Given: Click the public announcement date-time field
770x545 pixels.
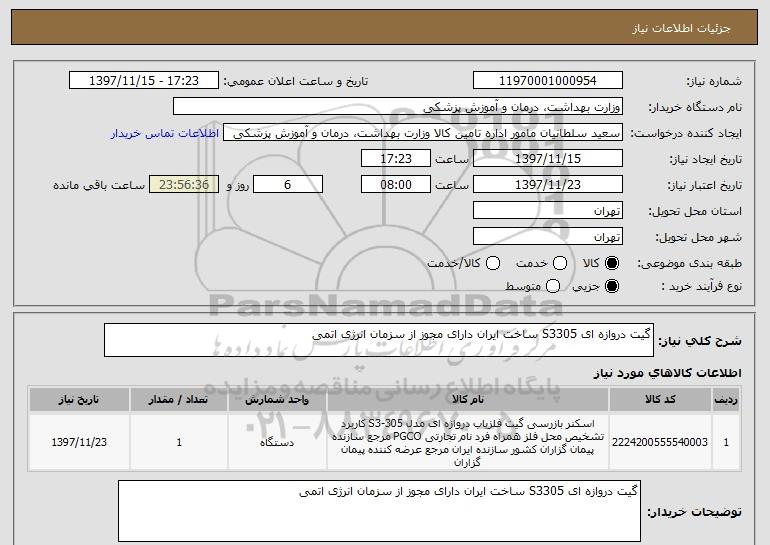Looking at the screenshot, I should point(144,81).
